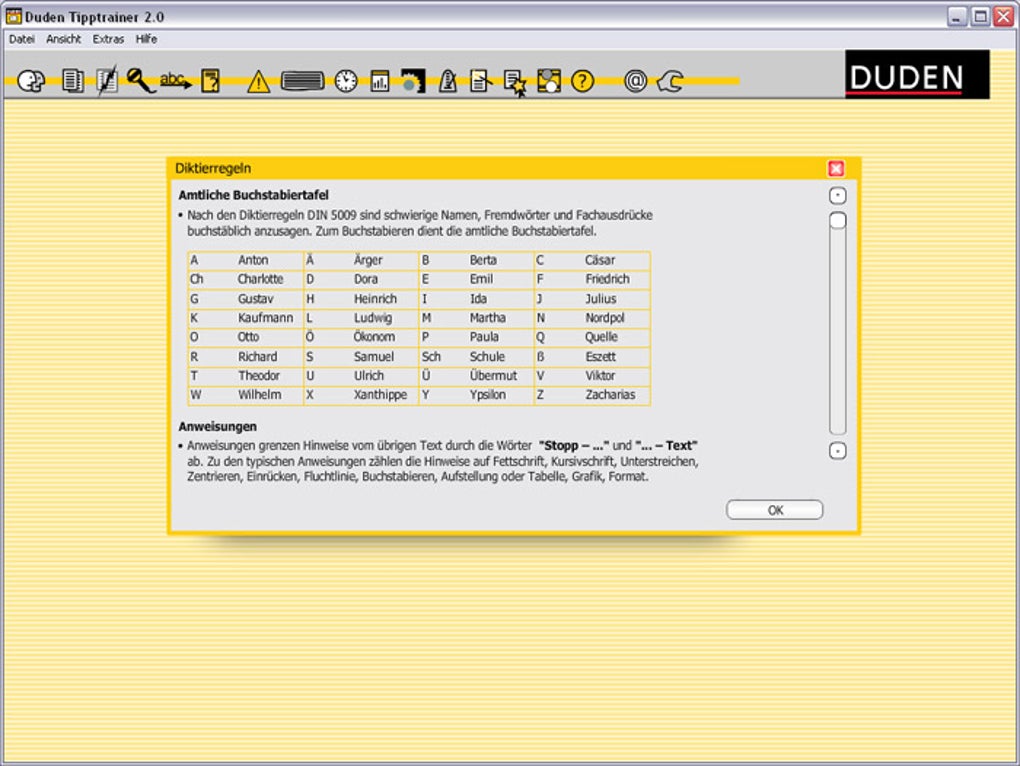Click the 'Amtliche Buchstabiertafel' heading
The width and height of the screenshot is (1020, 766).
pyautogui.click(x=253, y=195)
